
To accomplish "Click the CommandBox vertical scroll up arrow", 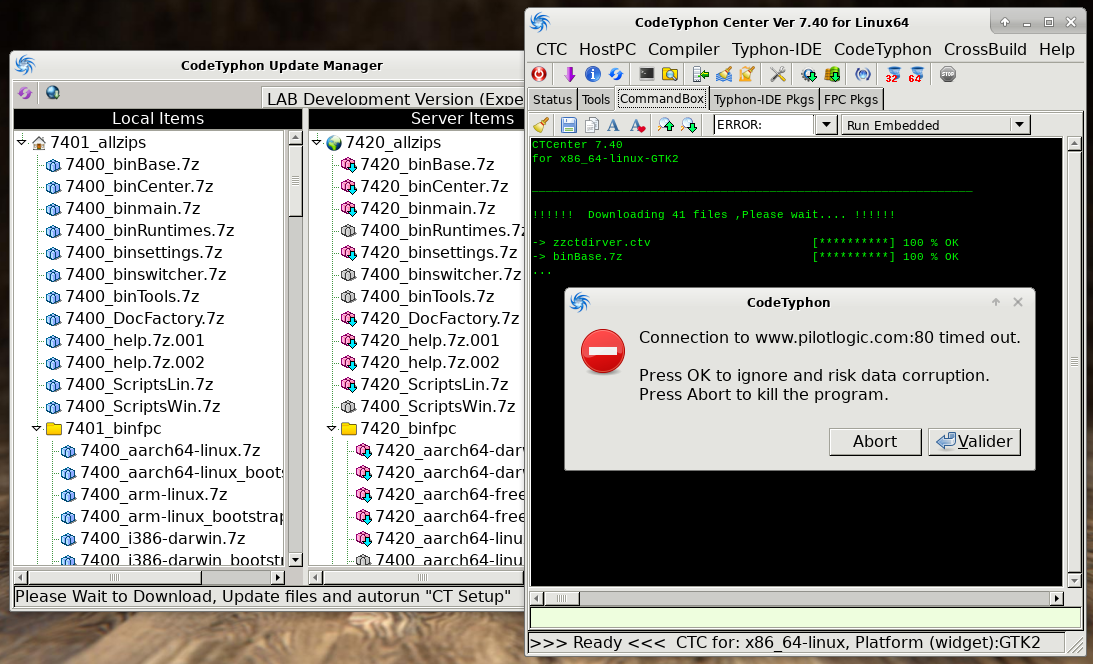I will pyautogui.click(x=1073, y=144).
